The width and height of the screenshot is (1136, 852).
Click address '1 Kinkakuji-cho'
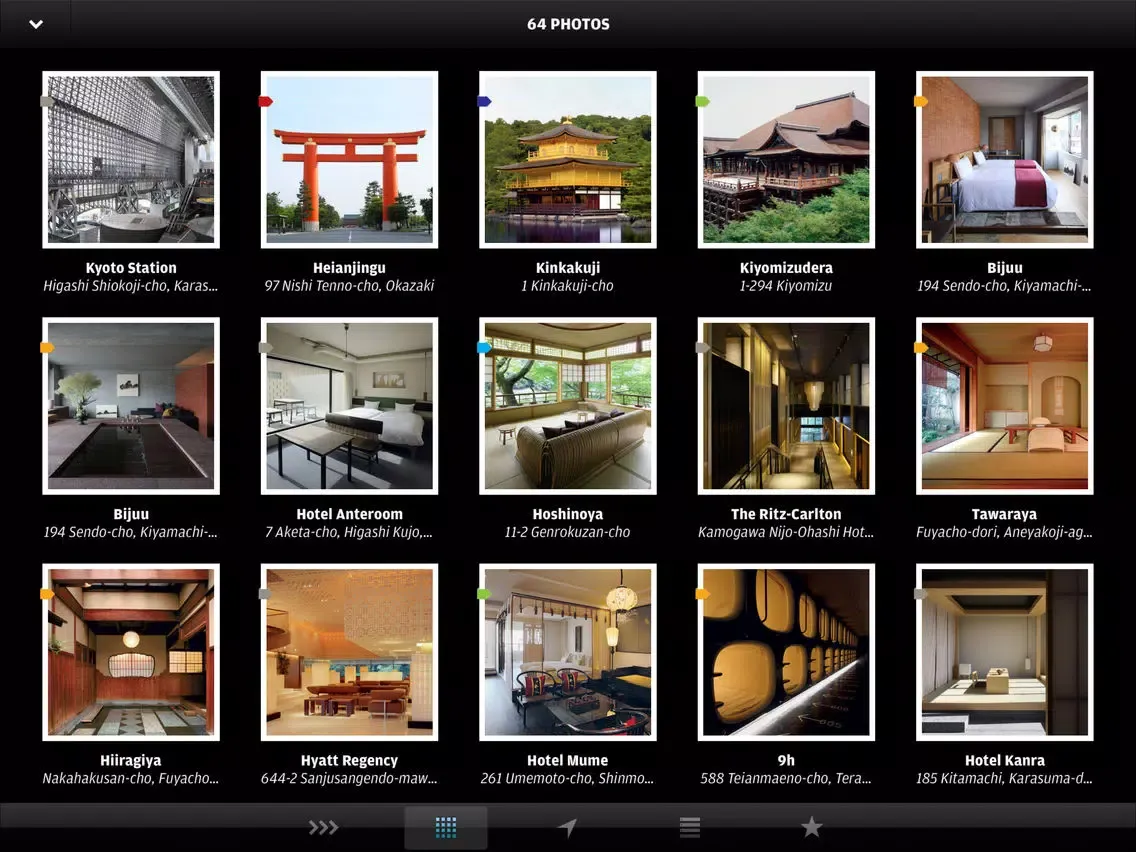(x=568, y=285)
